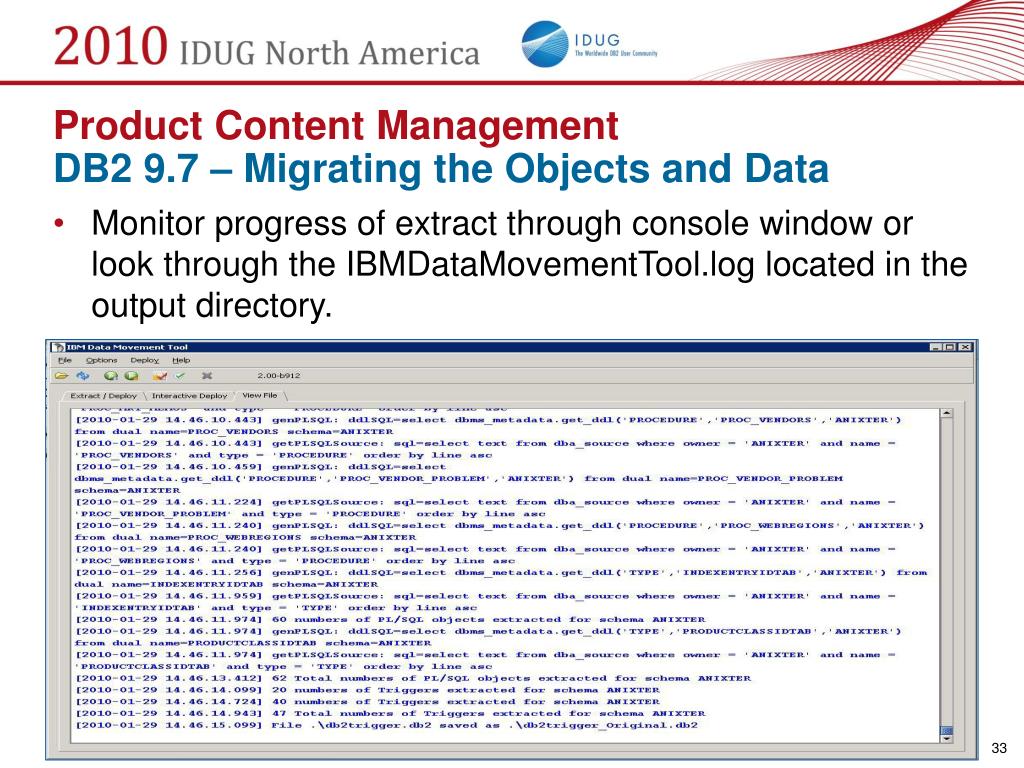Click the '2010 IDUG North America' header text
1024x768 pixels.
267,47
